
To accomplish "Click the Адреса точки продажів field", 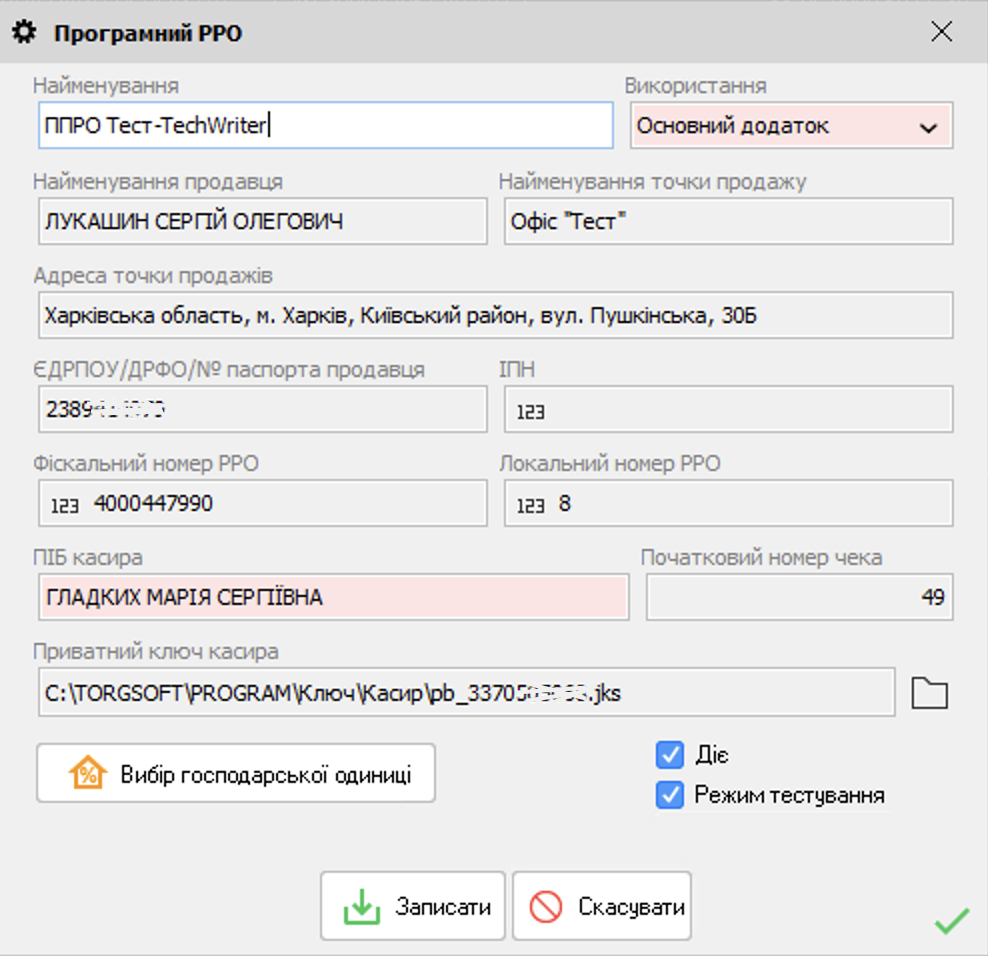I will [x=494, y=315].
